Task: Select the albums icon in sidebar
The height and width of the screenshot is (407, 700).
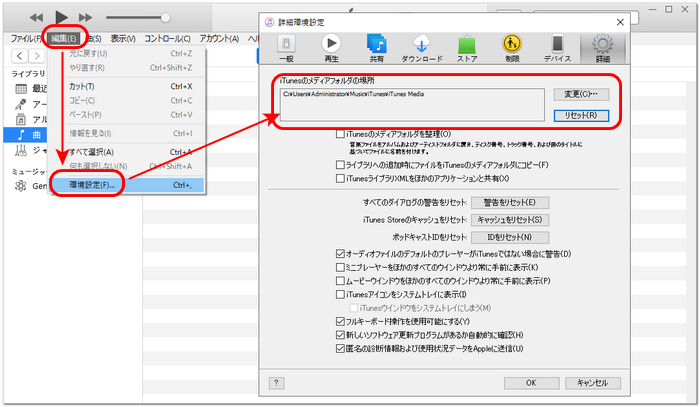Action: [21, 120]
